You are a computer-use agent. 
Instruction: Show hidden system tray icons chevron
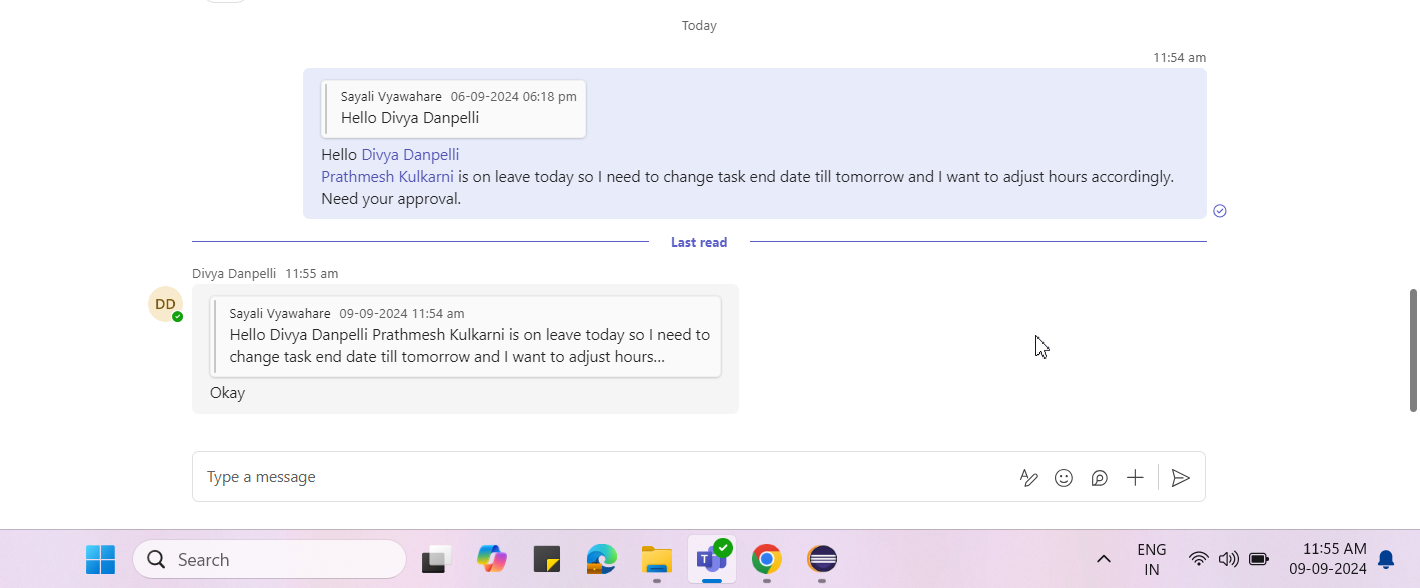coord(1104,559)
